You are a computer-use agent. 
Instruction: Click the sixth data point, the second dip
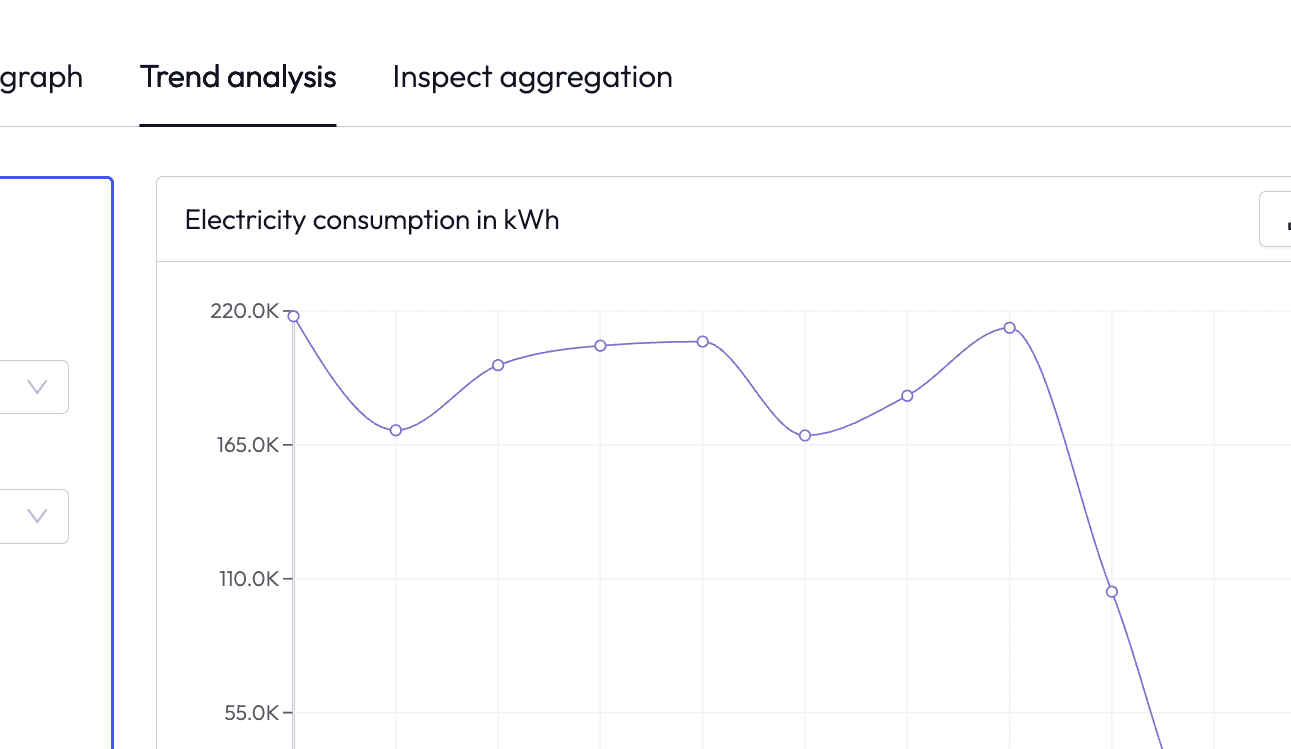[805, 435]
